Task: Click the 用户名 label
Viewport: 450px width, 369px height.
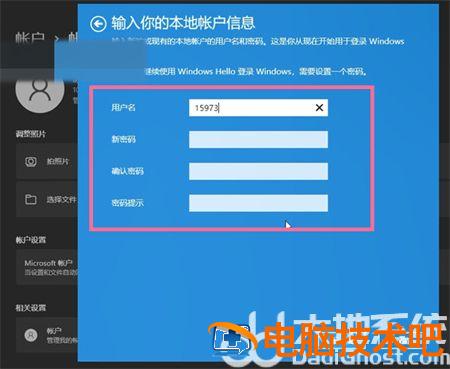Action: pyautogui.click(x=123, y=107)
